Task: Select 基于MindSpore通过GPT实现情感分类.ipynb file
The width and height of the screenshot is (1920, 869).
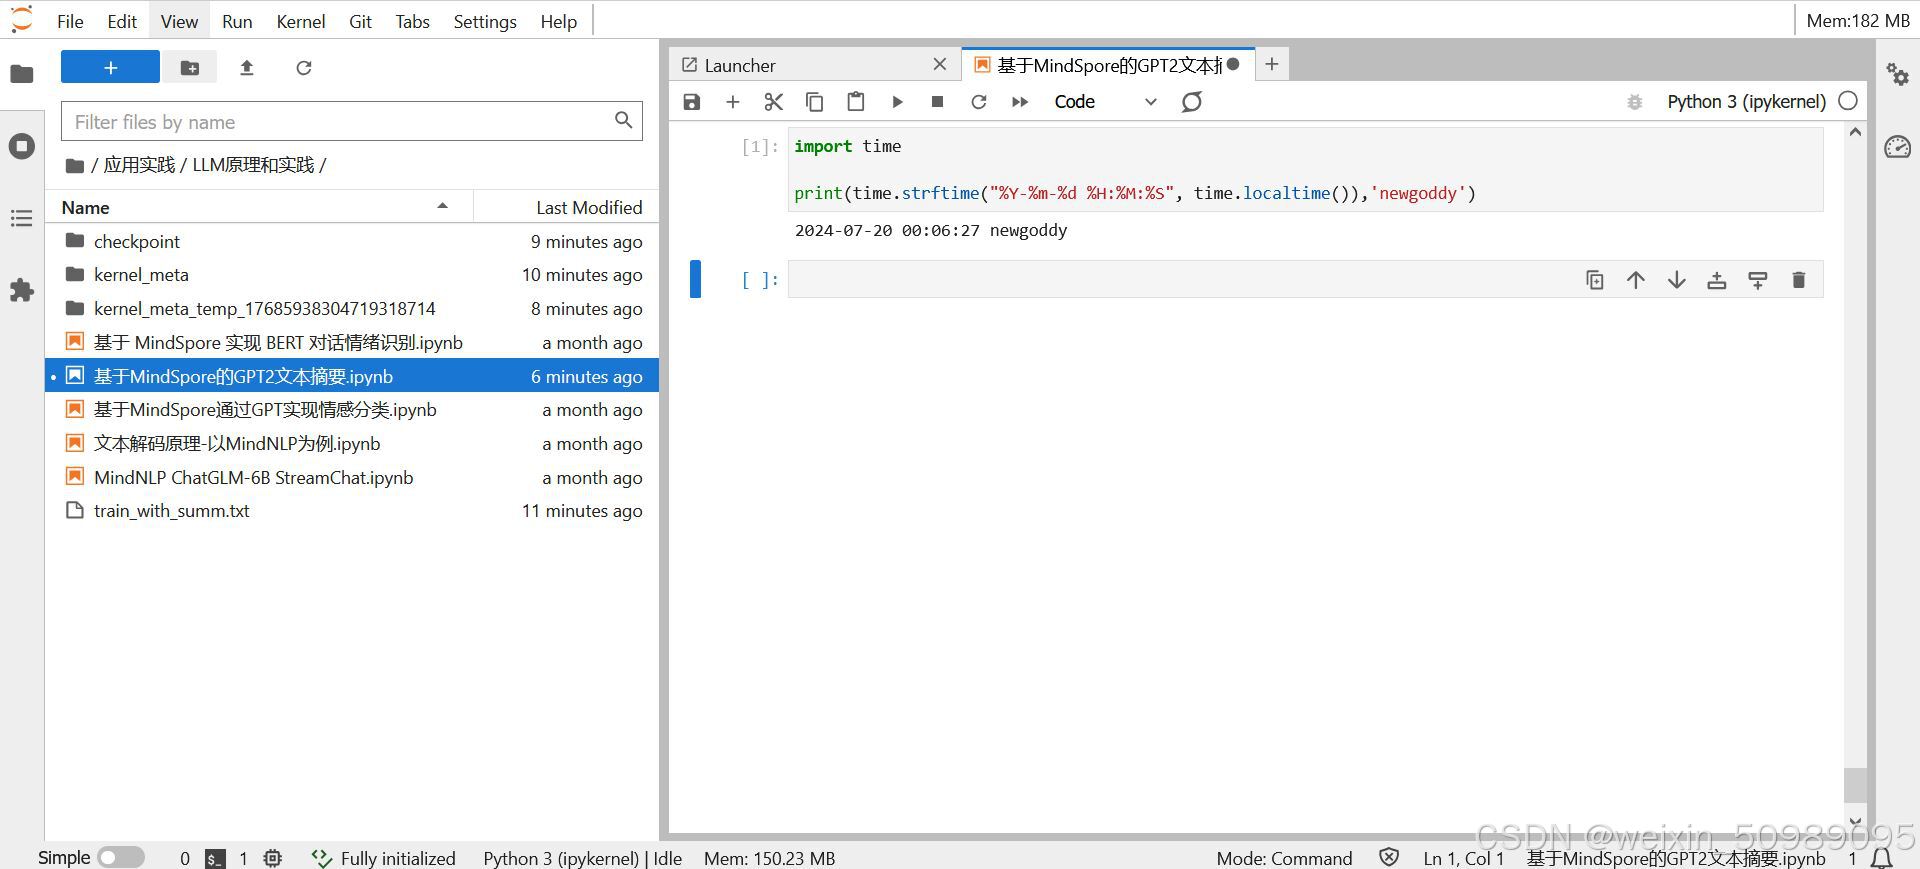Action: 352,410
